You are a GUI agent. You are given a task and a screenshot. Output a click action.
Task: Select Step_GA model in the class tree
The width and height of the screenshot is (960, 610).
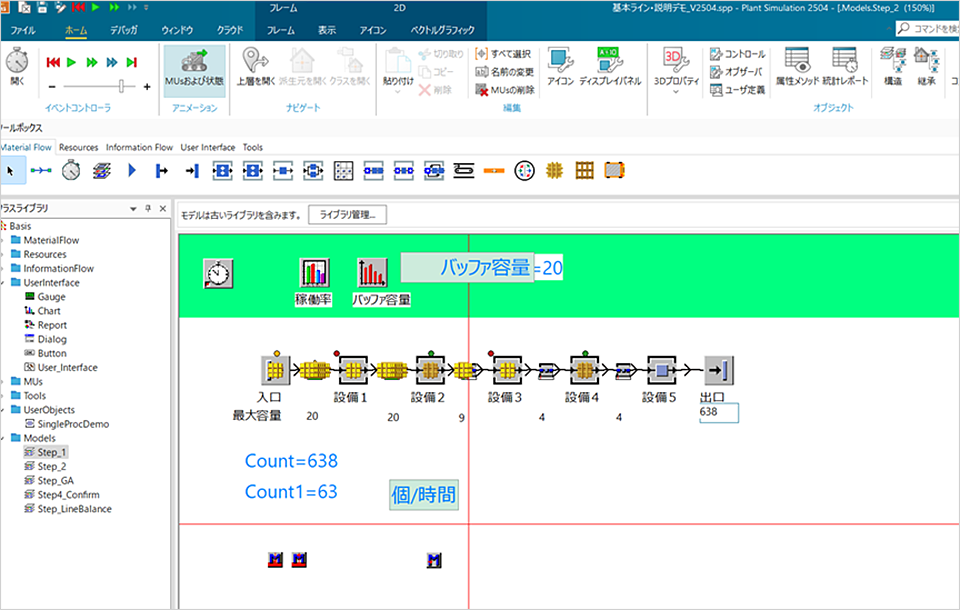tap(56, 480)
